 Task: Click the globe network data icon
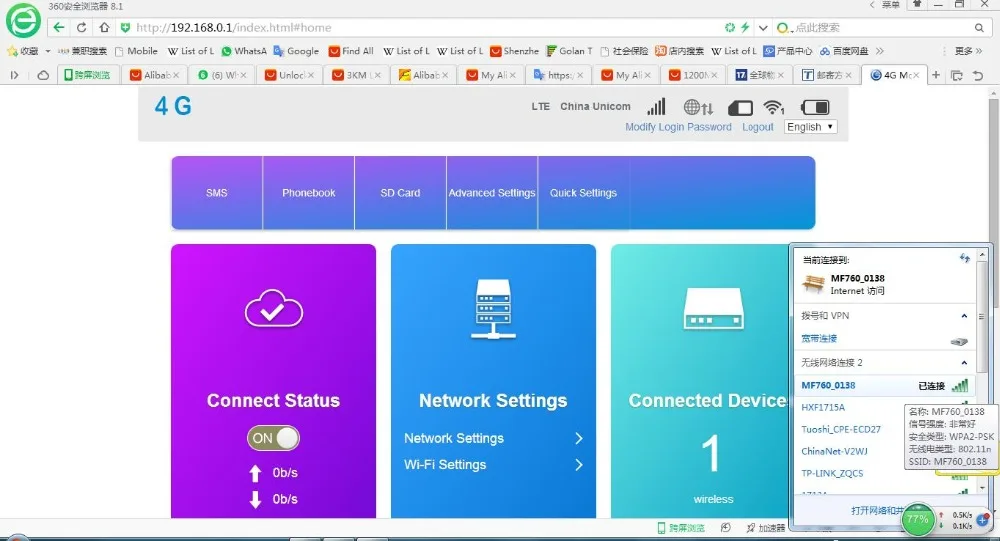click(698, 107)
